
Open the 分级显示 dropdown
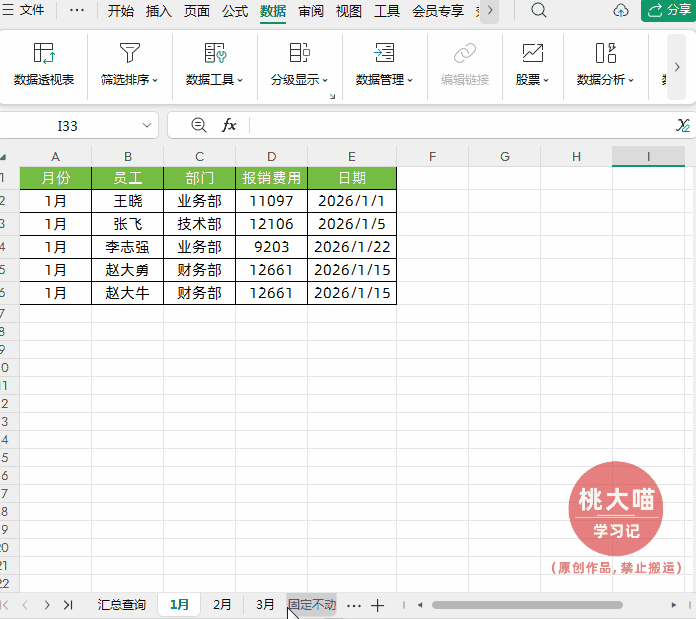point(299,64)
